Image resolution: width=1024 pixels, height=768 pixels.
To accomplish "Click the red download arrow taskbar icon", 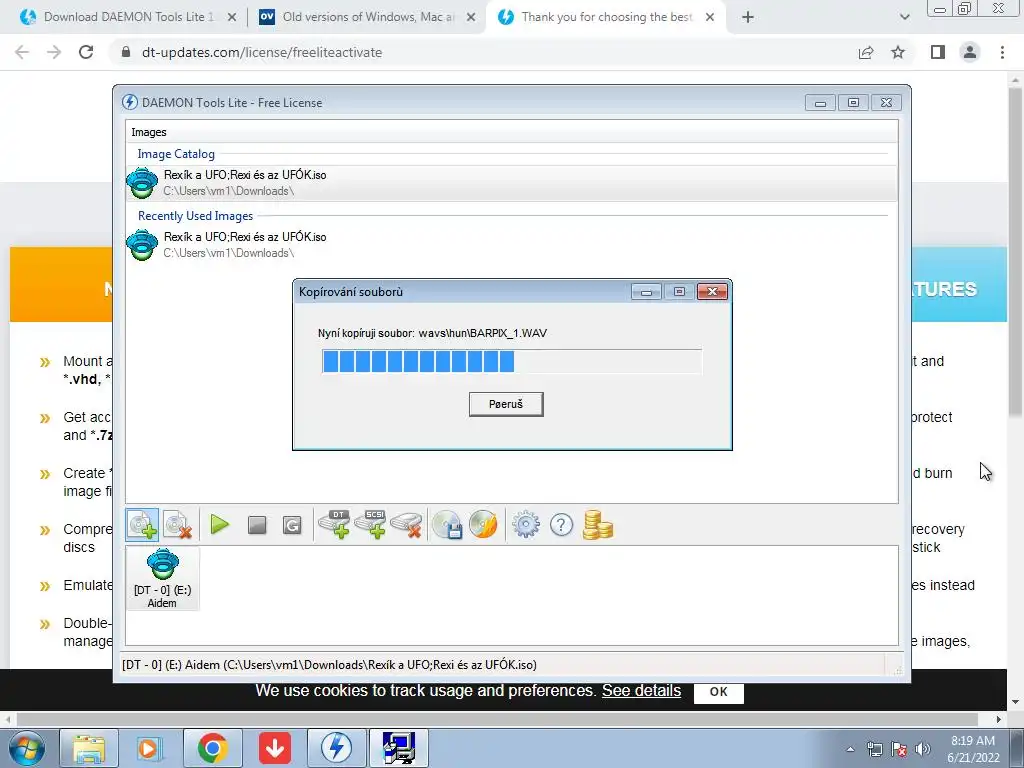I will point(275,748).
